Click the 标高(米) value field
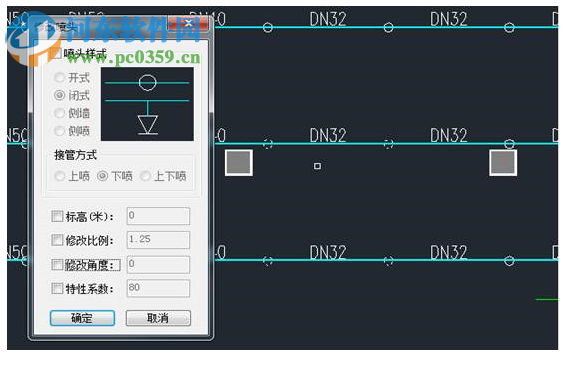 tap(158, 216)
